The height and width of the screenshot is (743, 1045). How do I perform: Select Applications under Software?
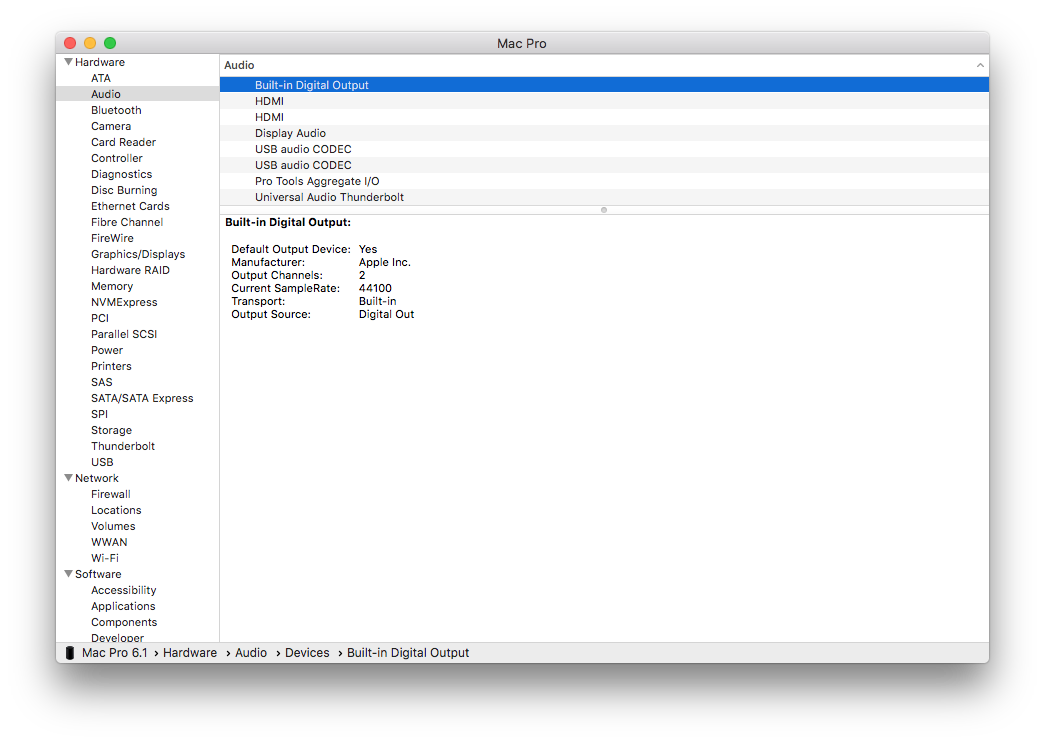point(123,606)
